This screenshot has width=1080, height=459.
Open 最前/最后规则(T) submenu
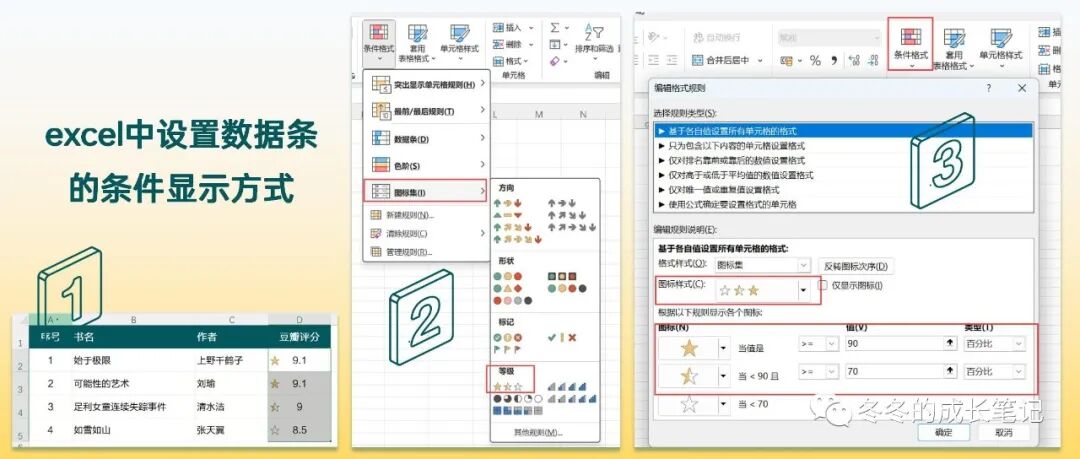click(427, 111)
